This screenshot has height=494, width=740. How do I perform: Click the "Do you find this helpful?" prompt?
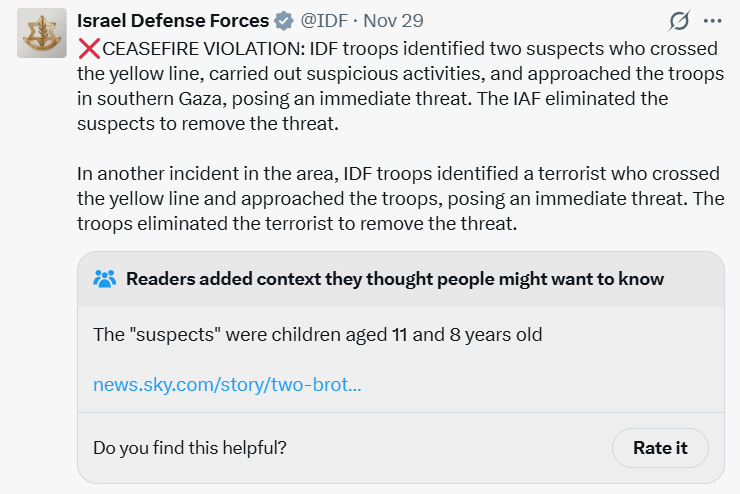coord(189,448)
